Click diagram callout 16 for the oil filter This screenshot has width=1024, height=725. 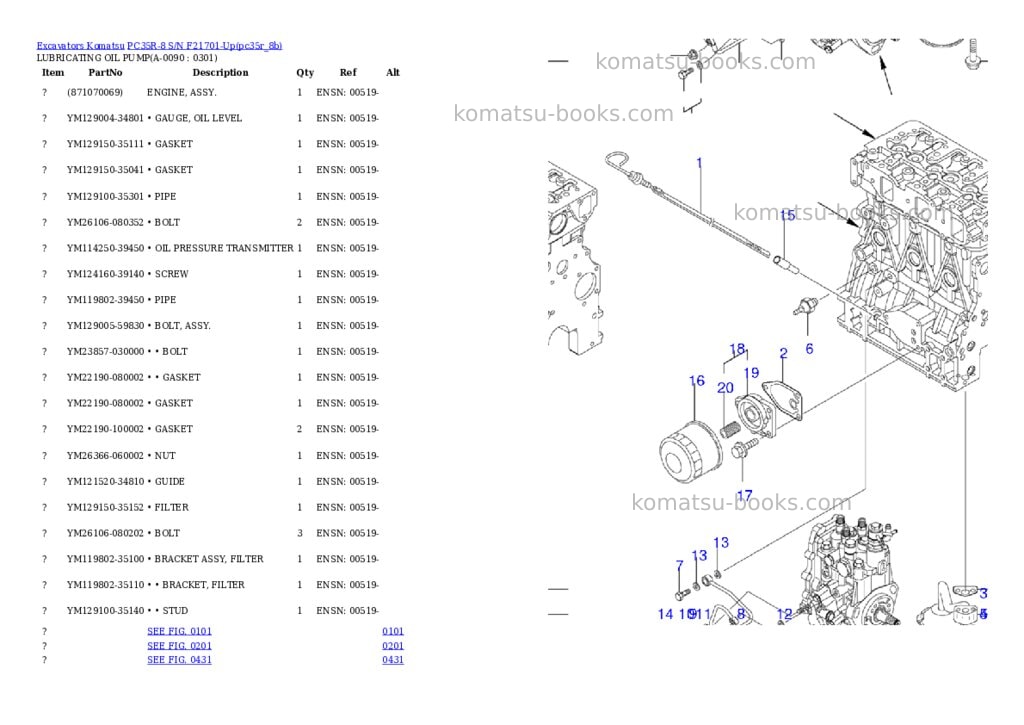pyautogui.click(x=697, y=381)
